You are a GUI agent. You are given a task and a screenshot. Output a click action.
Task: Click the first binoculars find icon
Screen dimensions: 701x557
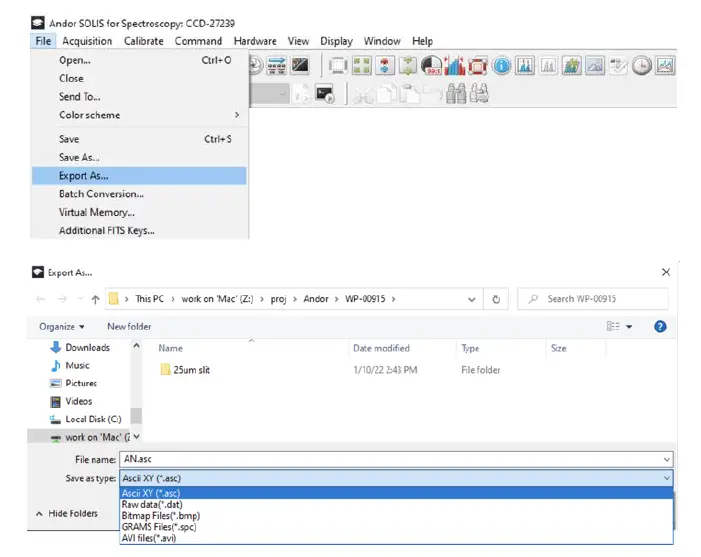click(x=456, y=93)
